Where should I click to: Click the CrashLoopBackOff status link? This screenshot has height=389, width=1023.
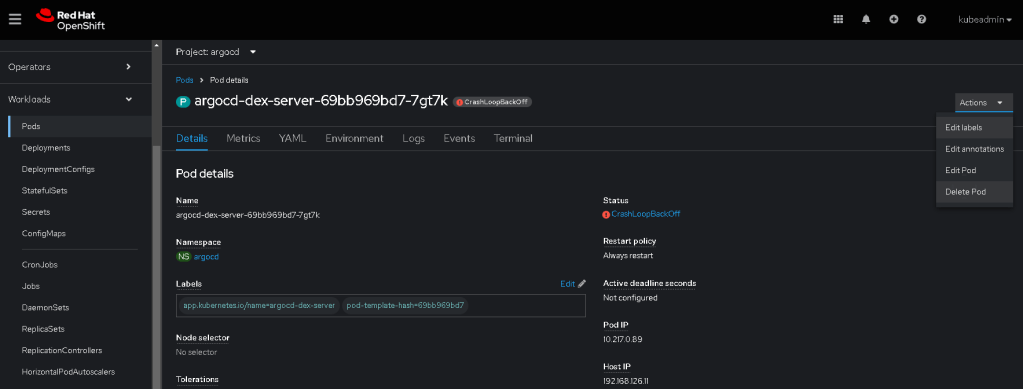coord(645,214)
